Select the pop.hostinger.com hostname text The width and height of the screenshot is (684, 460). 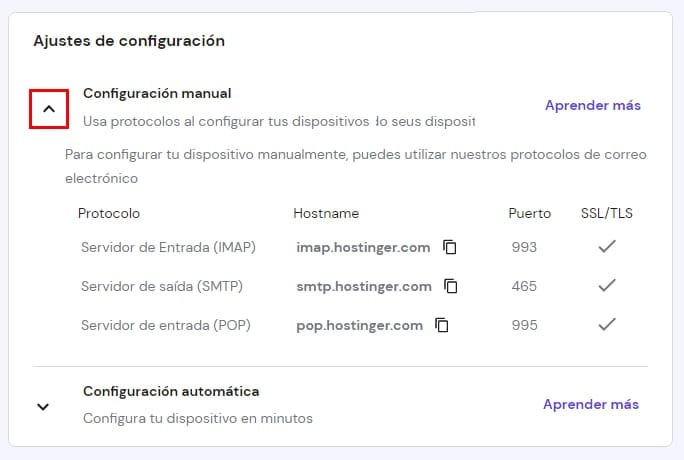tap(359, 325)
